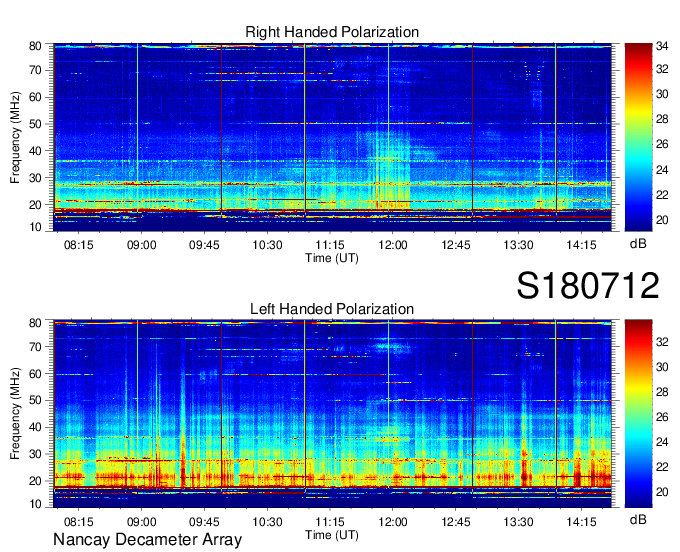Viewport: 680px width, 552px height.
Task: Click the Left Handed plot's dB colorbar
Action: (x=638, y=414)
